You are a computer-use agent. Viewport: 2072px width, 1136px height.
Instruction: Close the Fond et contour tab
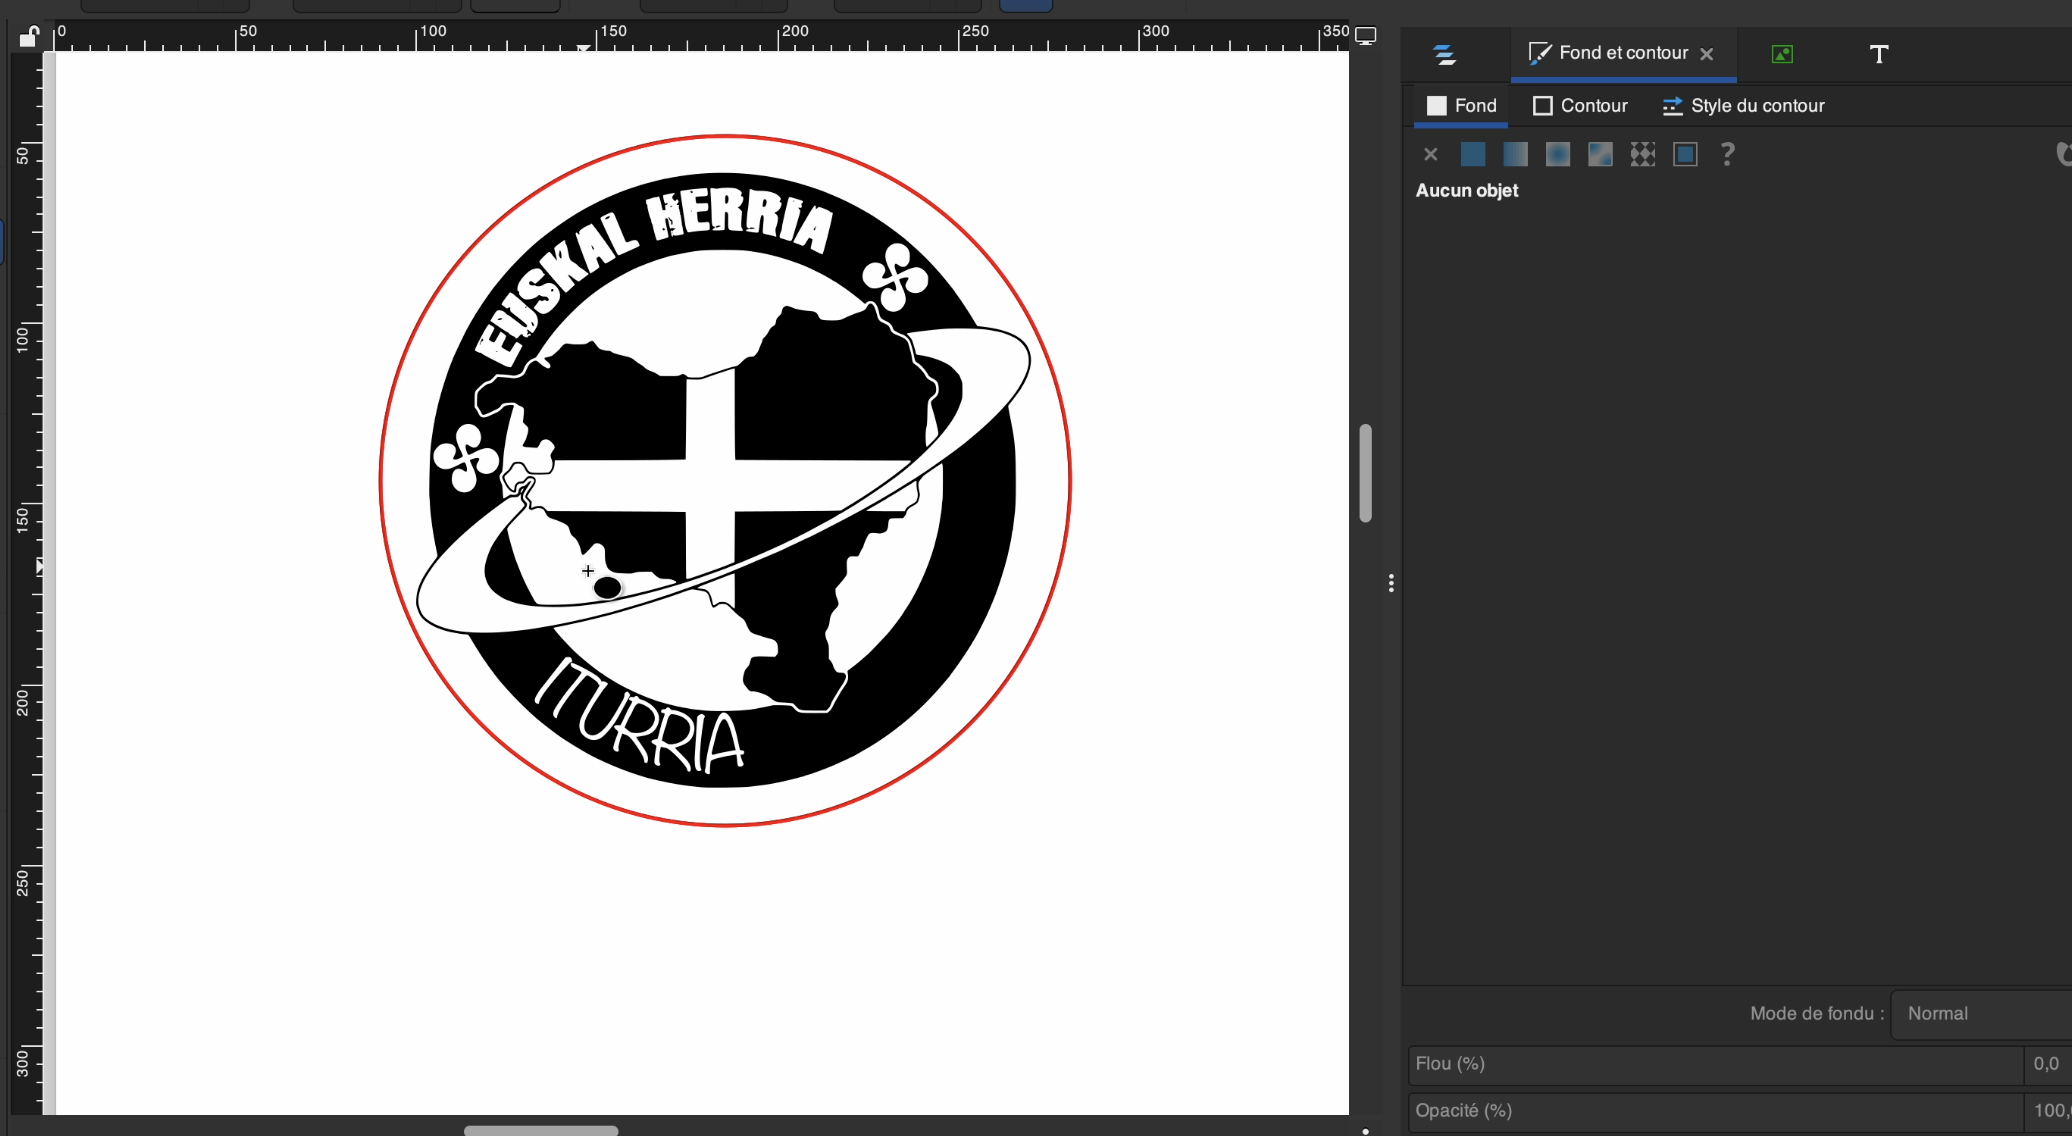coord(1707,54)
